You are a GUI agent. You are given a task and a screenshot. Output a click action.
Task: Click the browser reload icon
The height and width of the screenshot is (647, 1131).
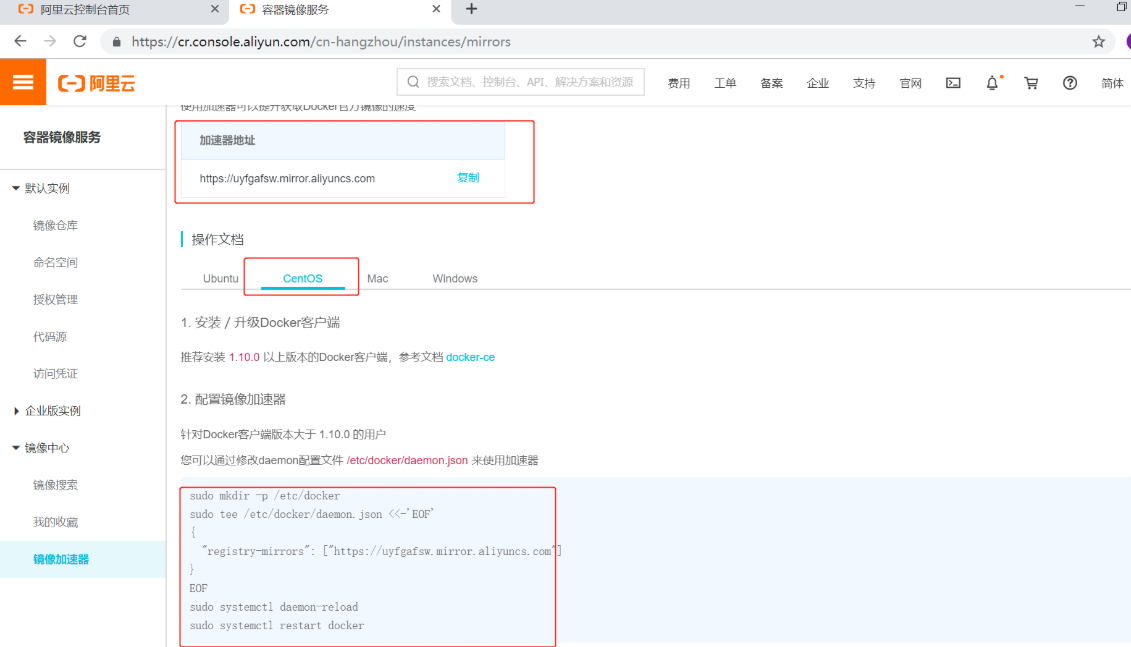(80, 41)
